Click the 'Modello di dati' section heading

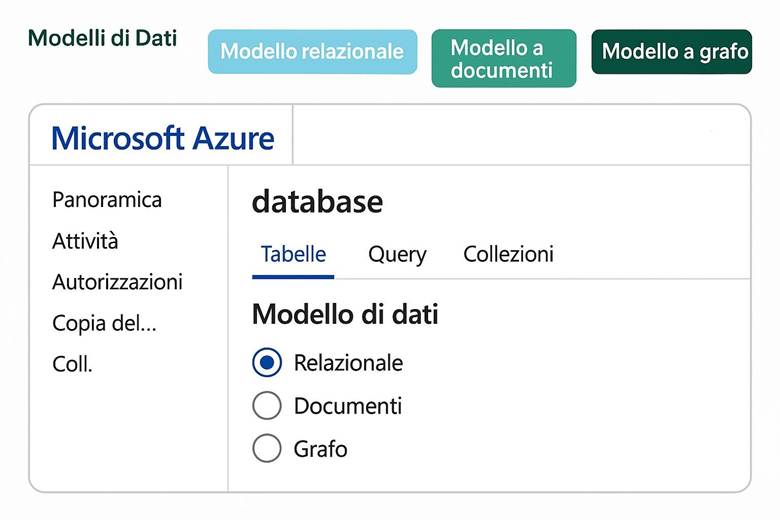coord(345,314)
